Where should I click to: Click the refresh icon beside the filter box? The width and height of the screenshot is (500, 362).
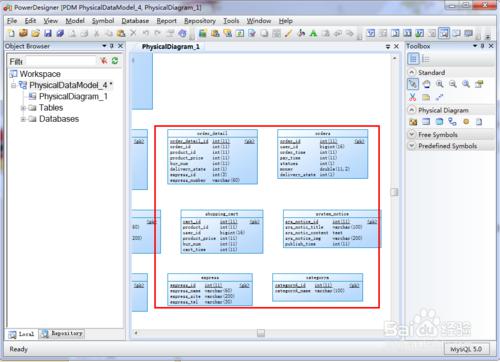click(115, 61)
